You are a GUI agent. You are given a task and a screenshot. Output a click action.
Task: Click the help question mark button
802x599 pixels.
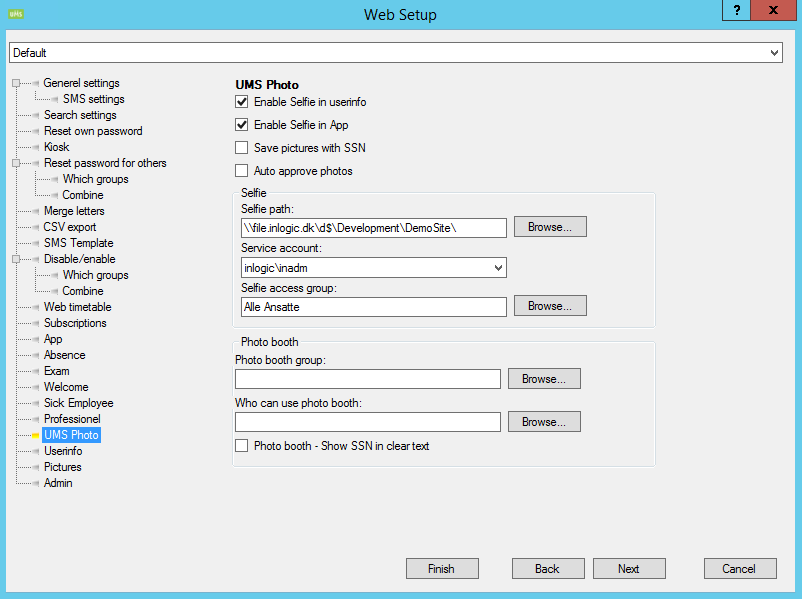click(736, 11)
